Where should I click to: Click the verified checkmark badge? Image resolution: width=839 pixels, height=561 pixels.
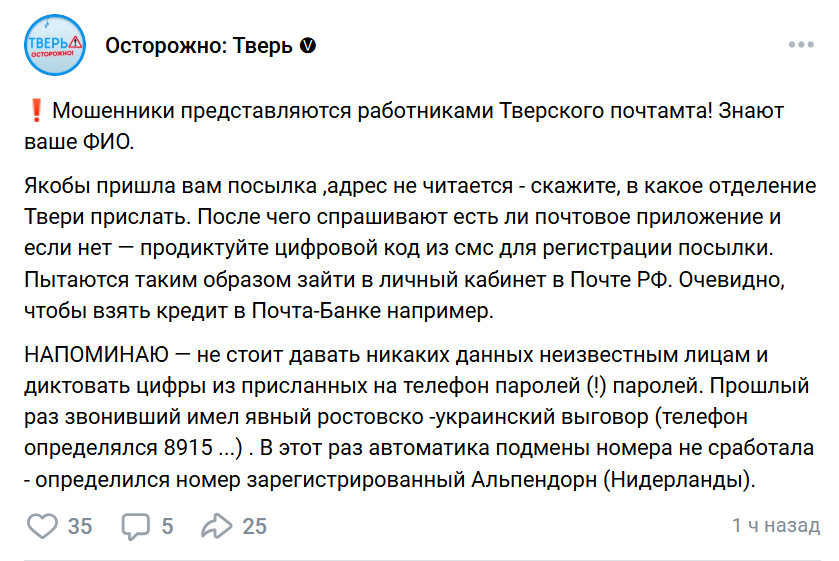pos(309,46)
